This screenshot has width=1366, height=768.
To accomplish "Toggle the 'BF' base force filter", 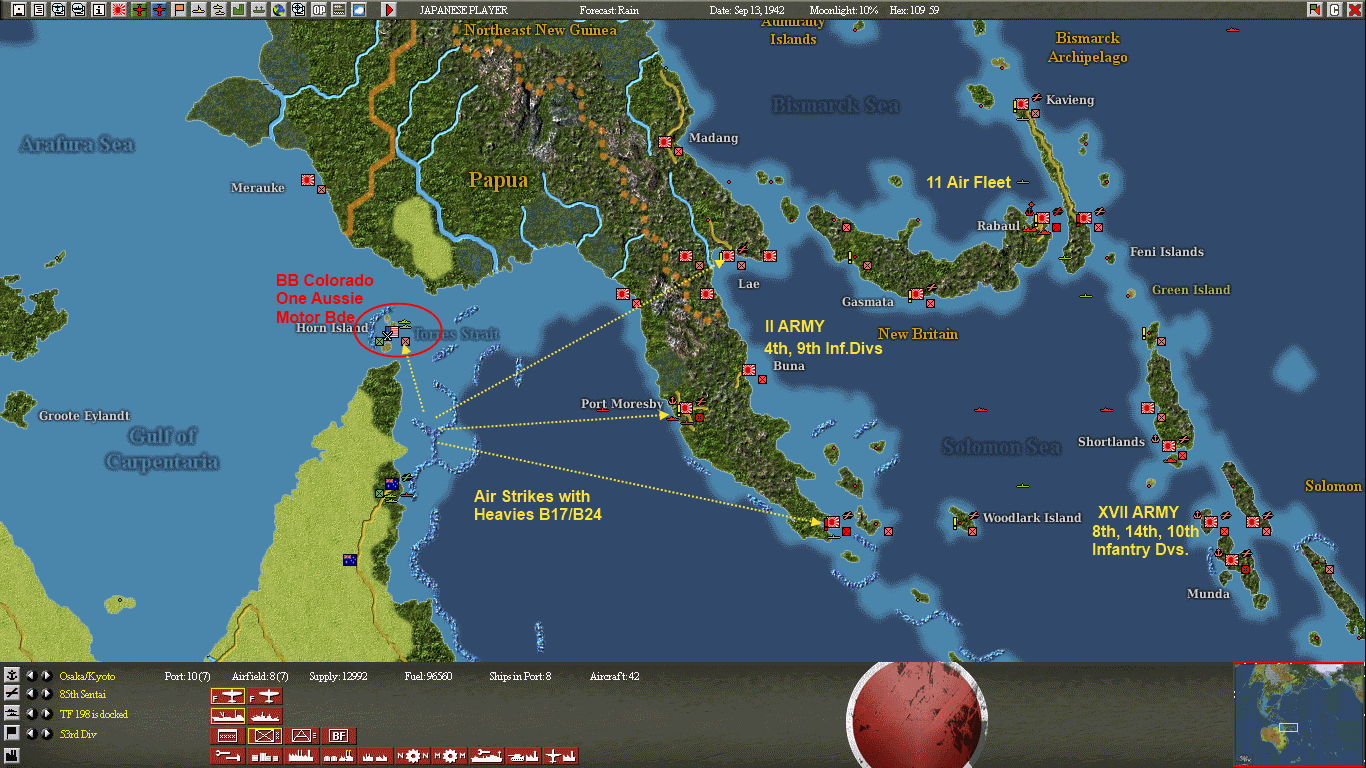I will click(x=341, y=736).
